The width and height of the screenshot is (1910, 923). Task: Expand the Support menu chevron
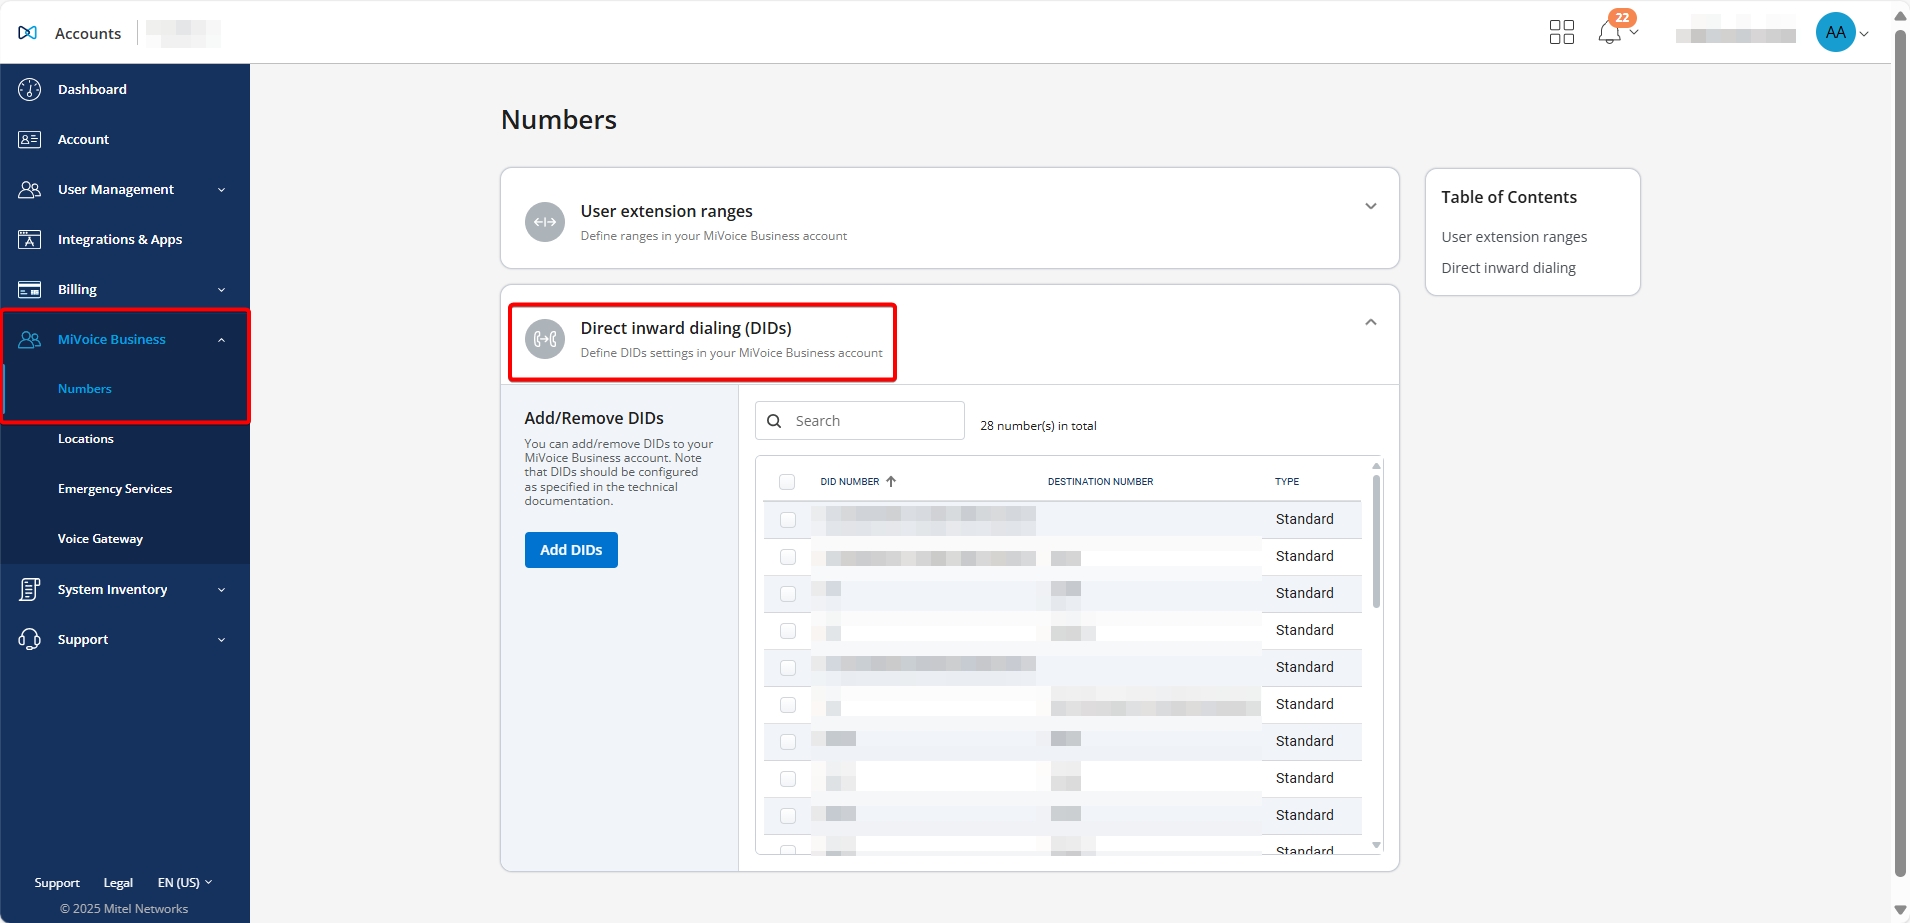coord(221,640)
